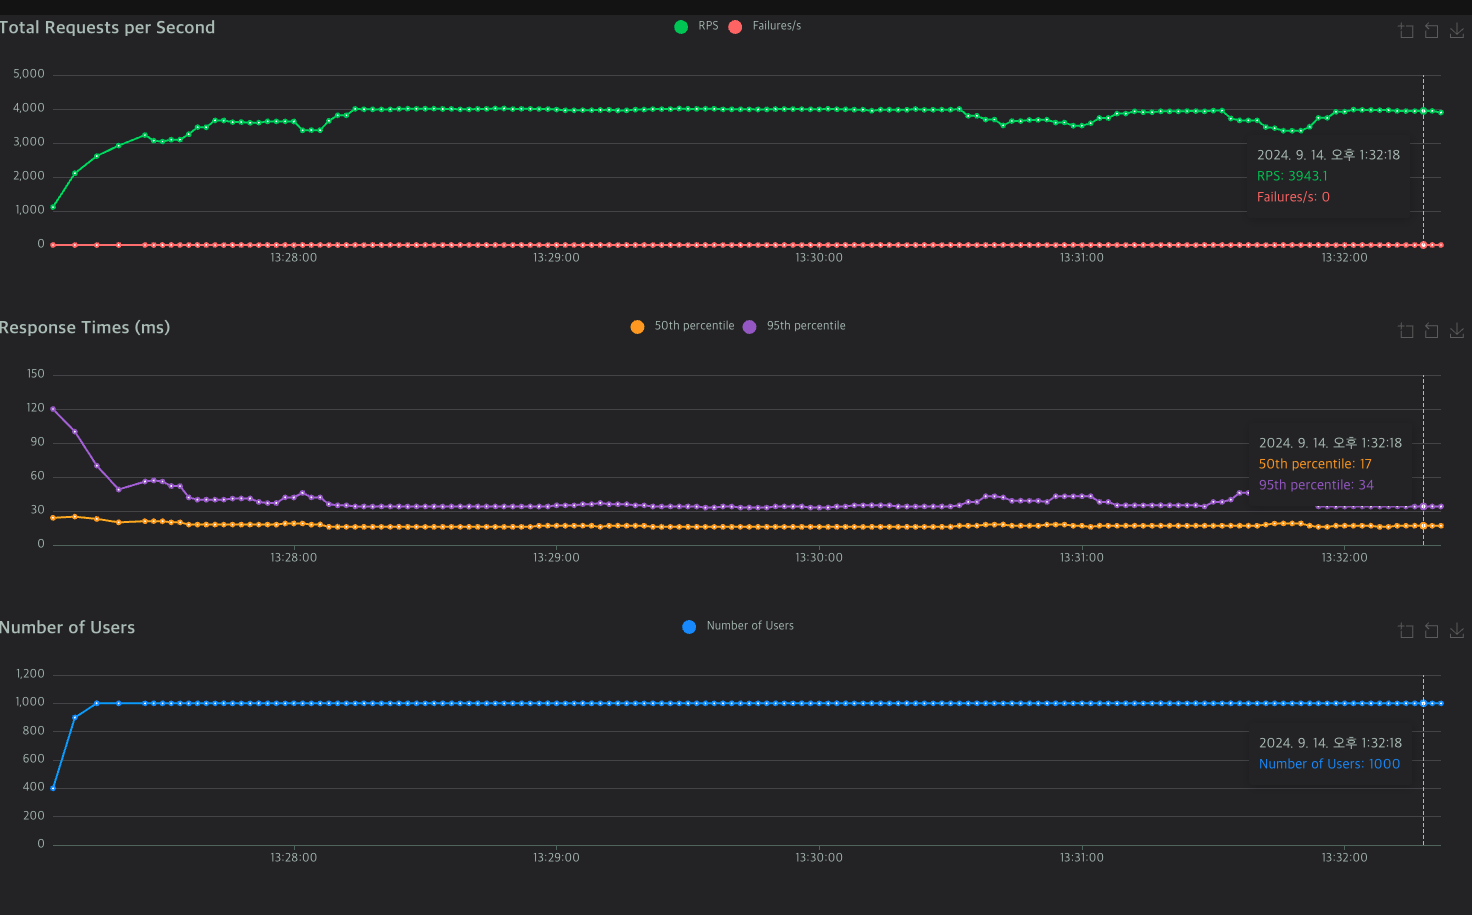Click the Number of Users data point at 400

click(53, 788)
